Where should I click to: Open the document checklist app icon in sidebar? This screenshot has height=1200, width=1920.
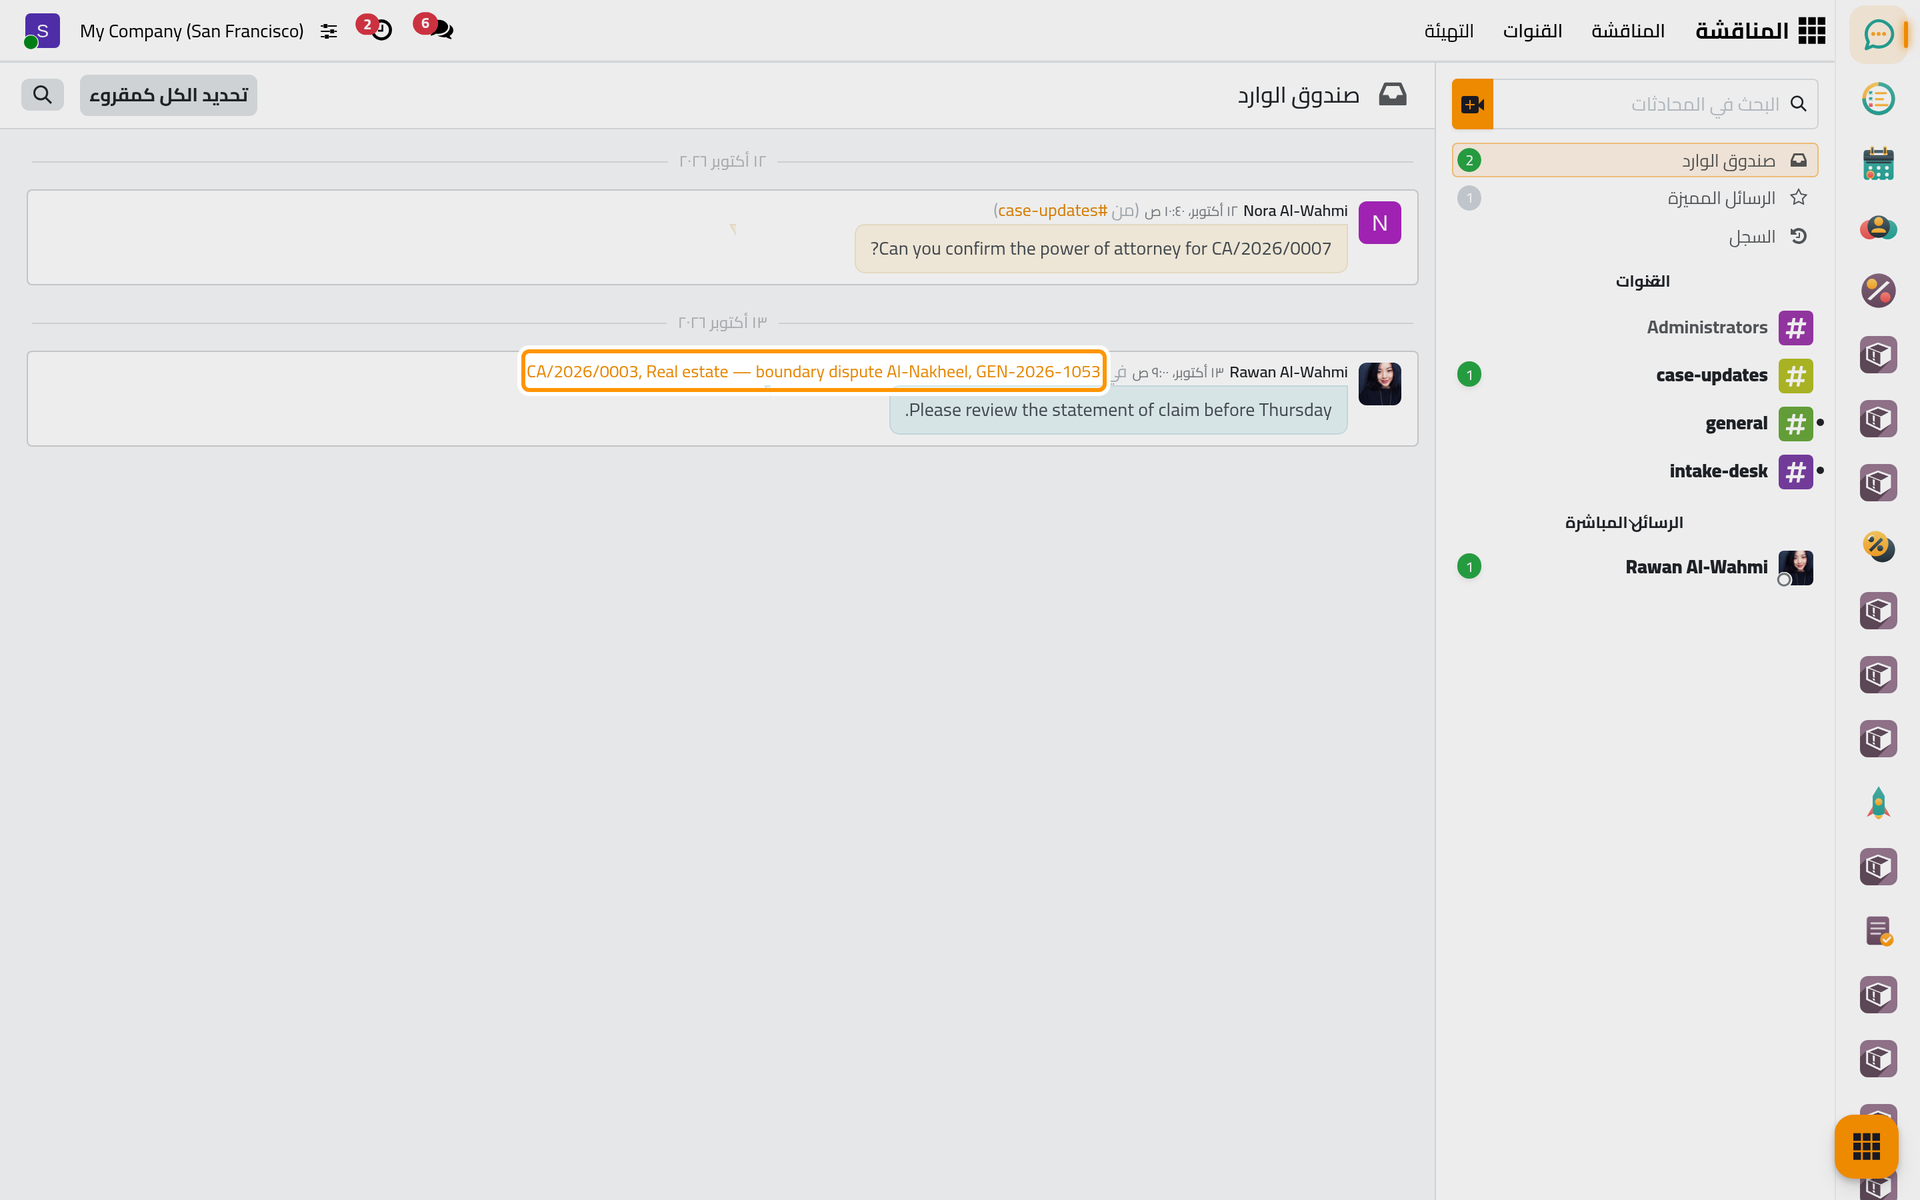(x=1878, y=931)
